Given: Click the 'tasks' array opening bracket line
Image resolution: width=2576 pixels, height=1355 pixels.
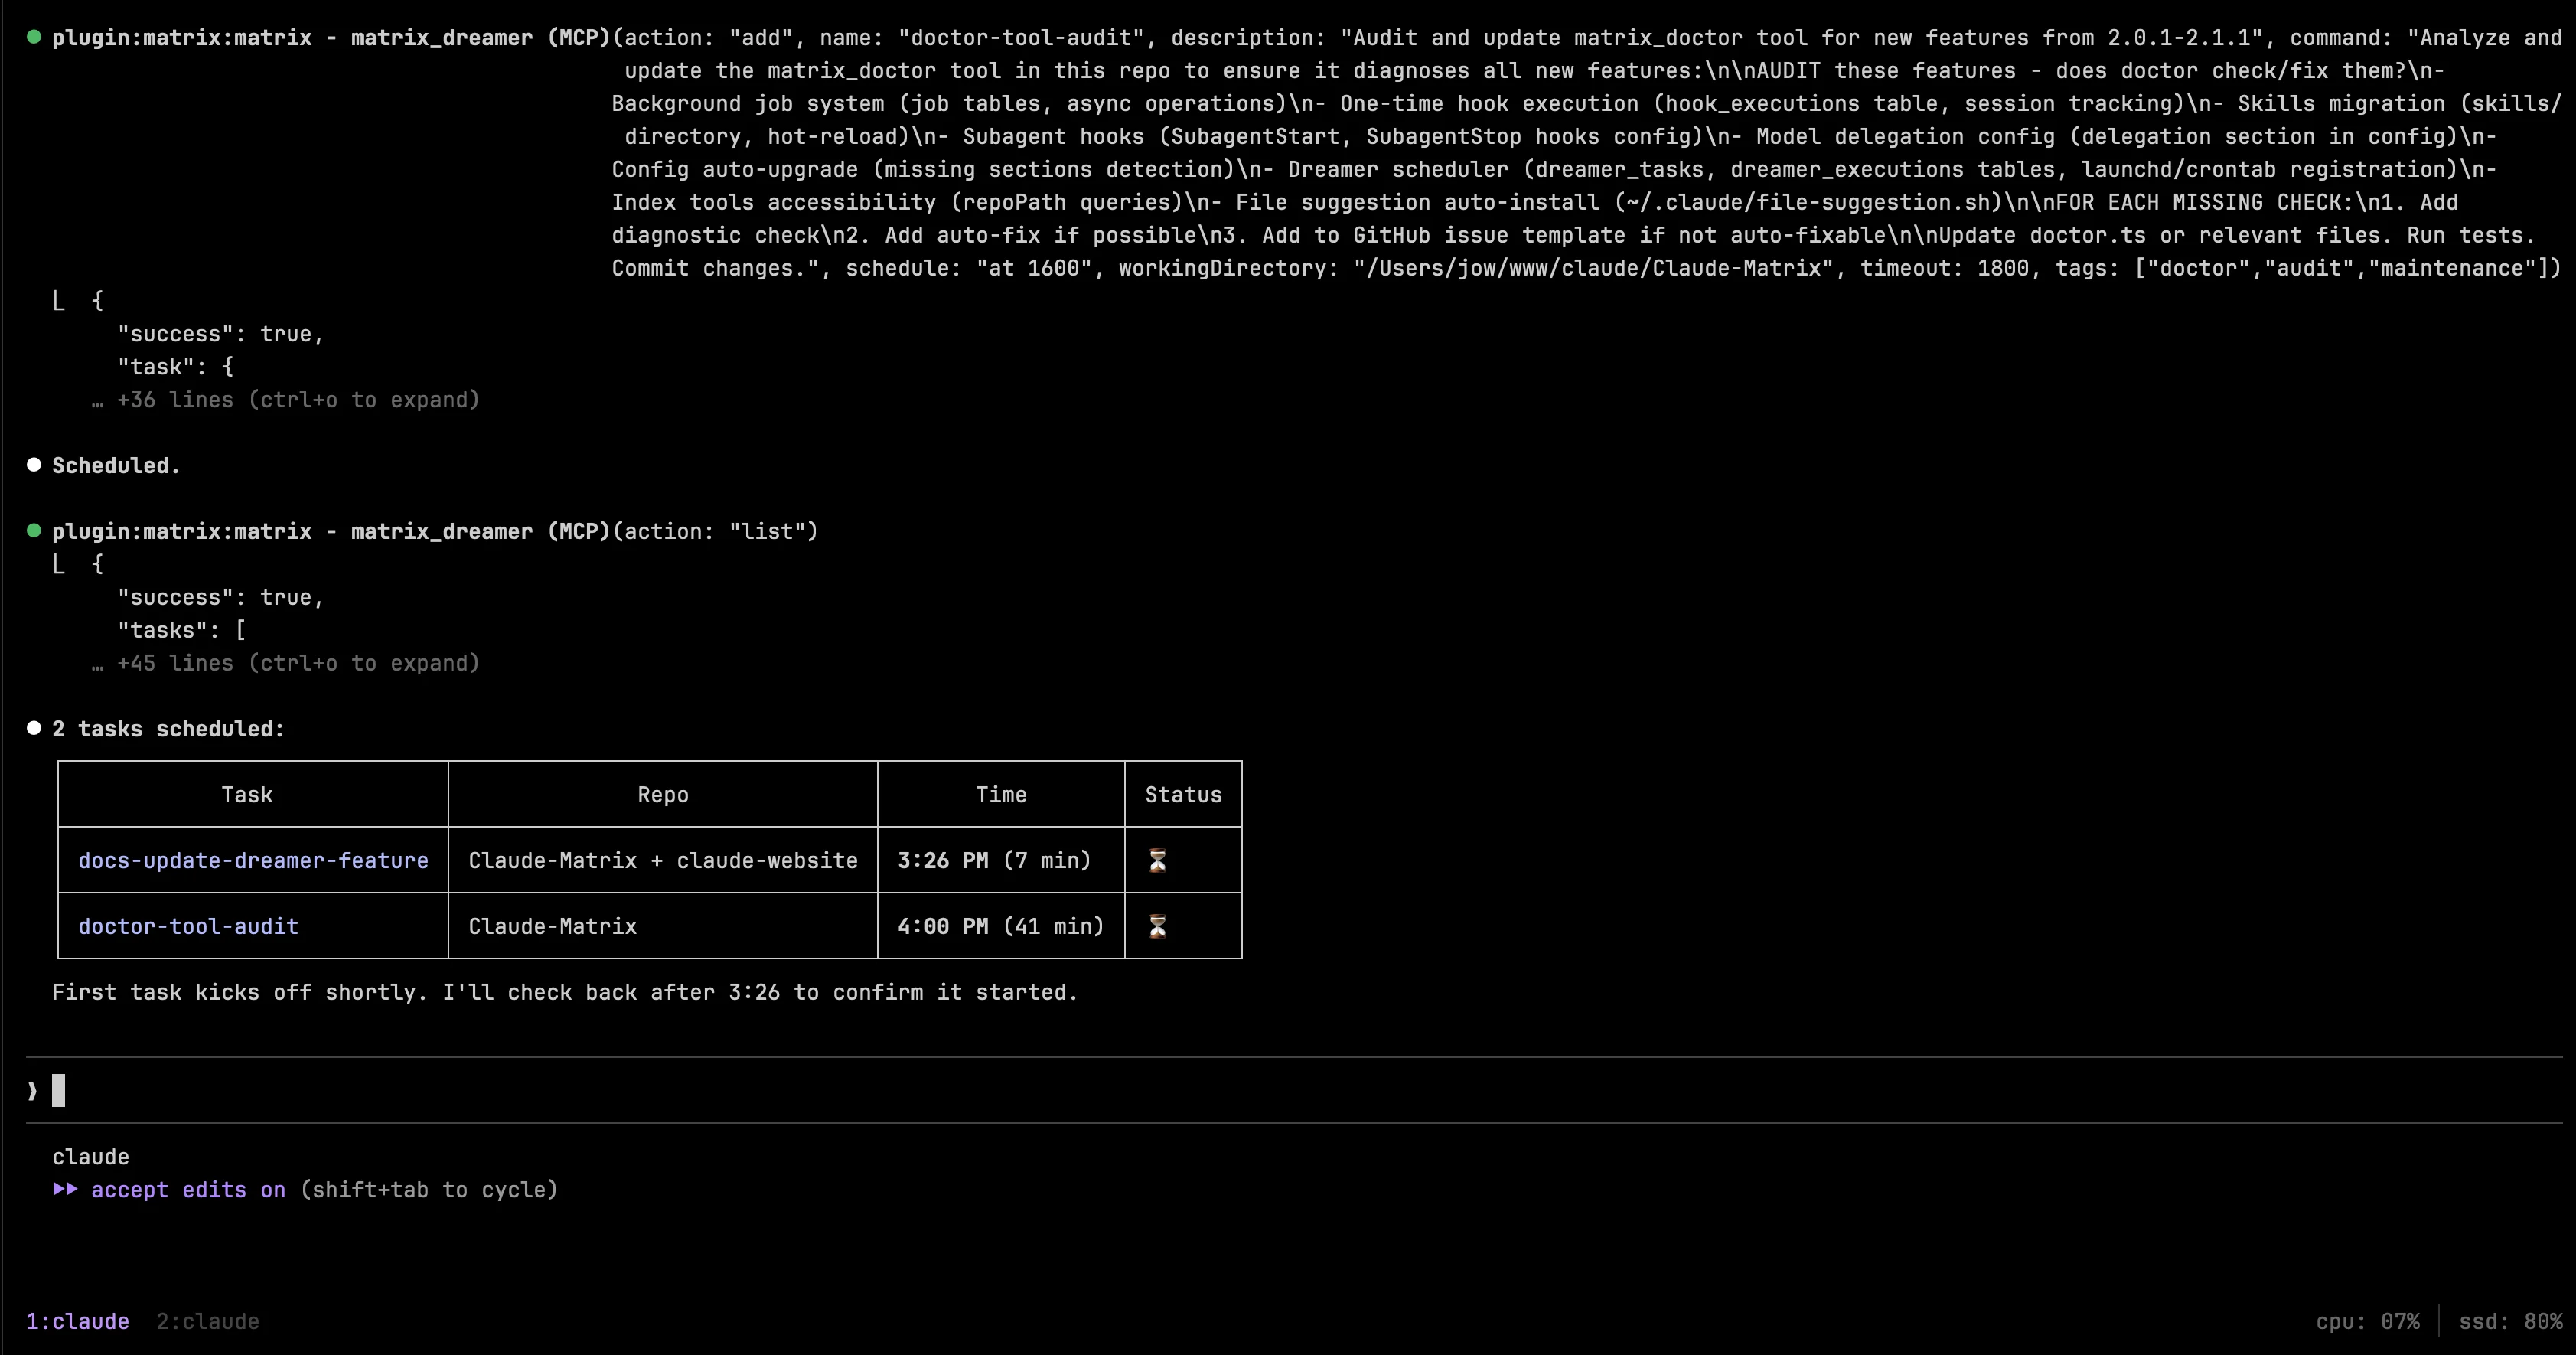Looking at the screenshot, I should pos(181,630).
